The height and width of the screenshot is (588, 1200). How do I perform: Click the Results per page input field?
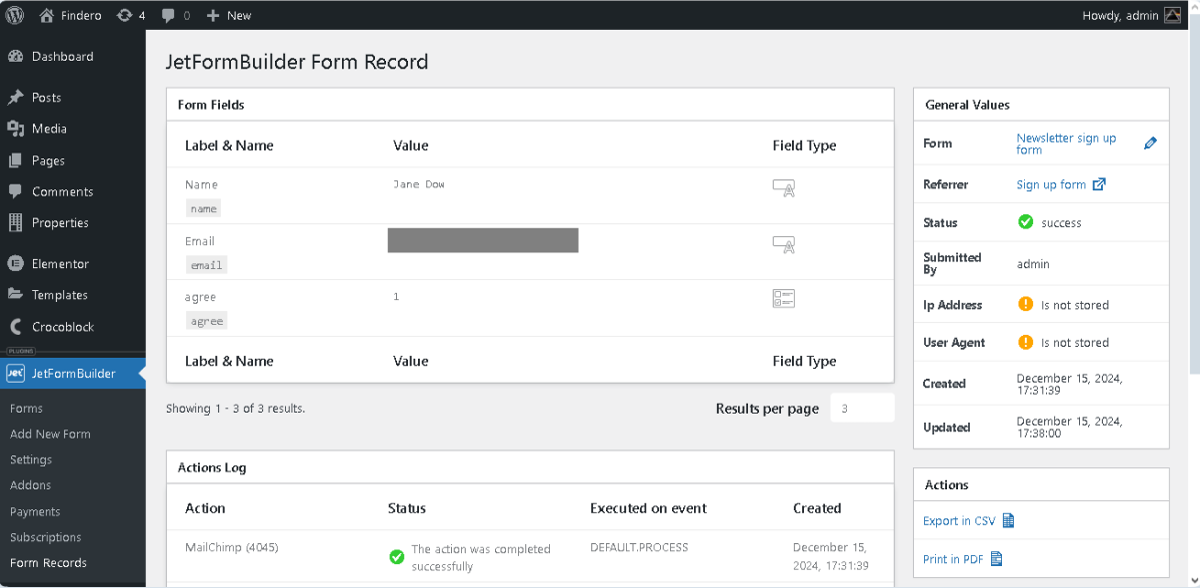[x=861, y=408]
